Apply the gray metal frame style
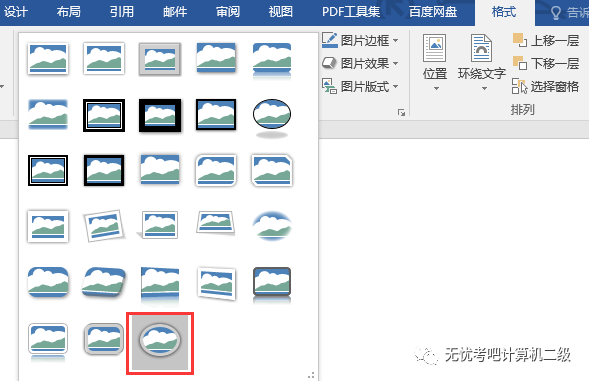Screen dimensions: 589x381 (160, 59)
